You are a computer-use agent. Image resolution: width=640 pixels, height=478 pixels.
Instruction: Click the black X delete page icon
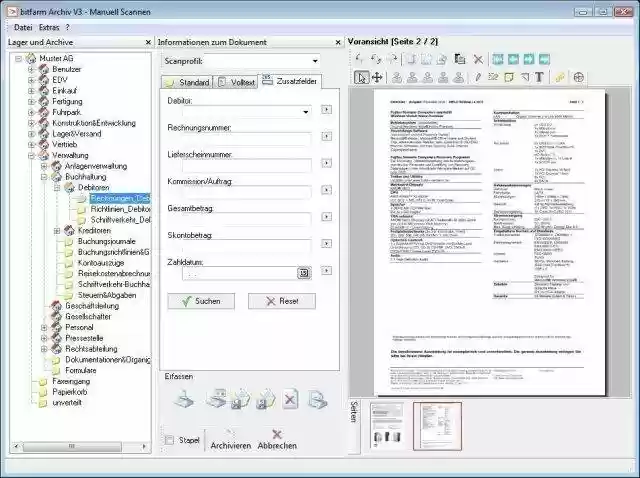point(478,60)
